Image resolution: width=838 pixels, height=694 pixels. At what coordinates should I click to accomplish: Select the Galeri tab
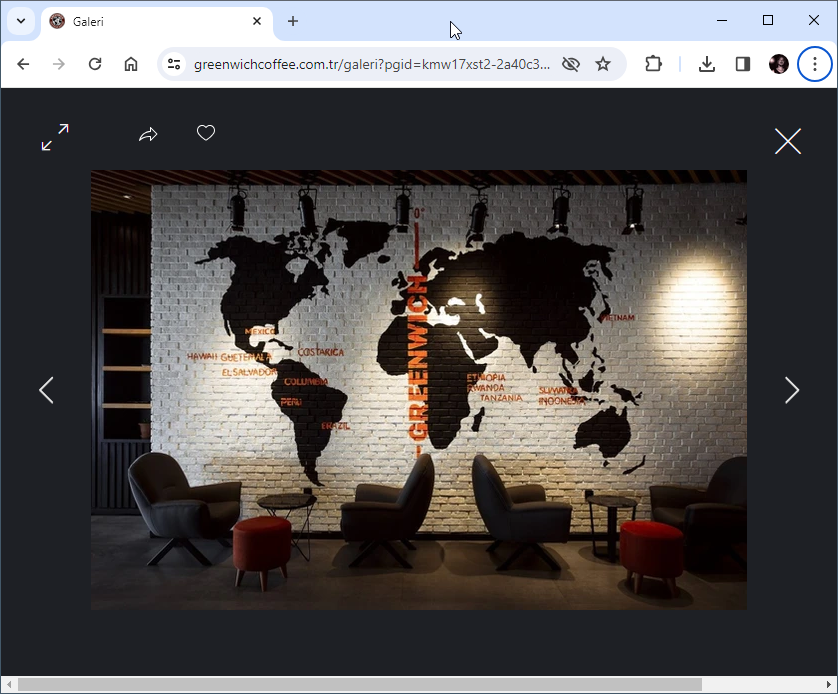(x=157, y=22)
